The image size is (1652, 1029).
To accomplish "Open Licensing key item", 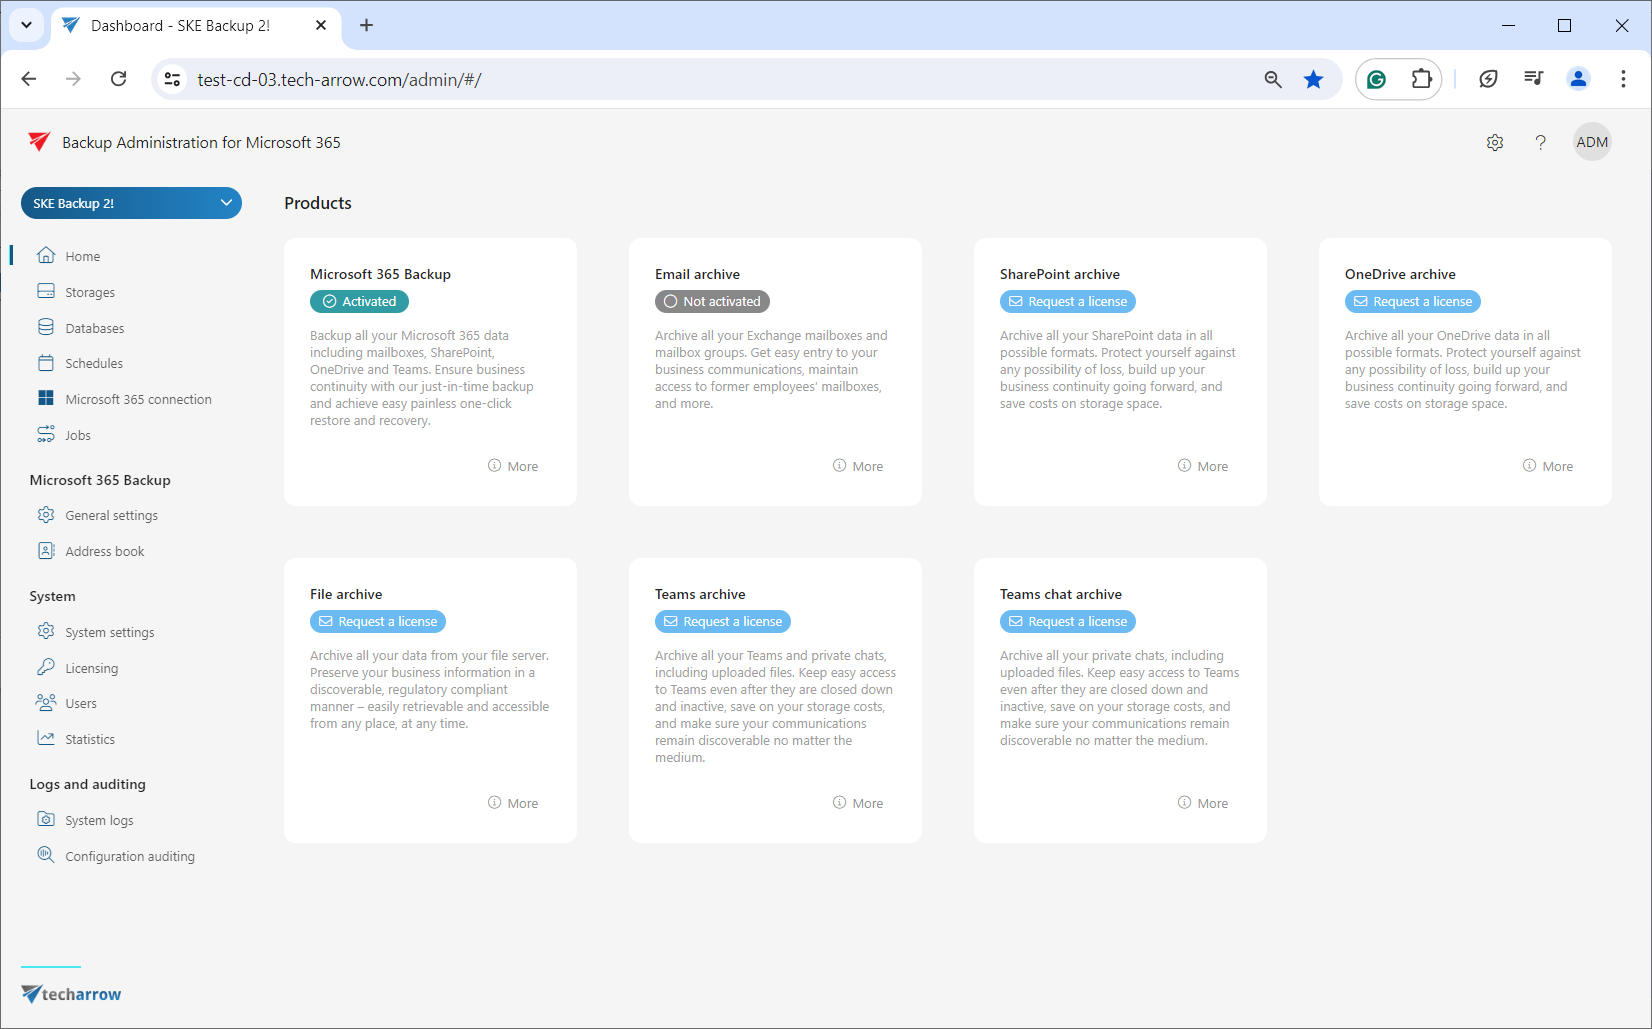I will coord(91,668).
